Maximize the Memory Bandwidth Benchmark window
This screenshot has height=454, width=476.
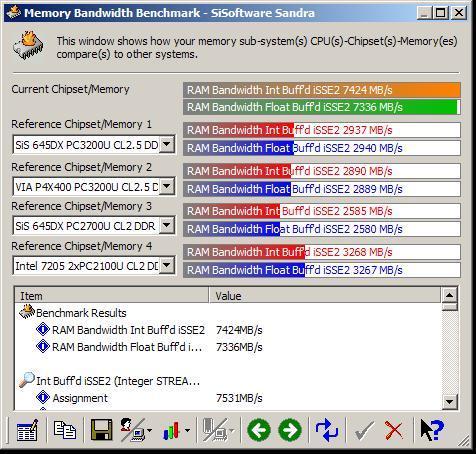(441, 13)
